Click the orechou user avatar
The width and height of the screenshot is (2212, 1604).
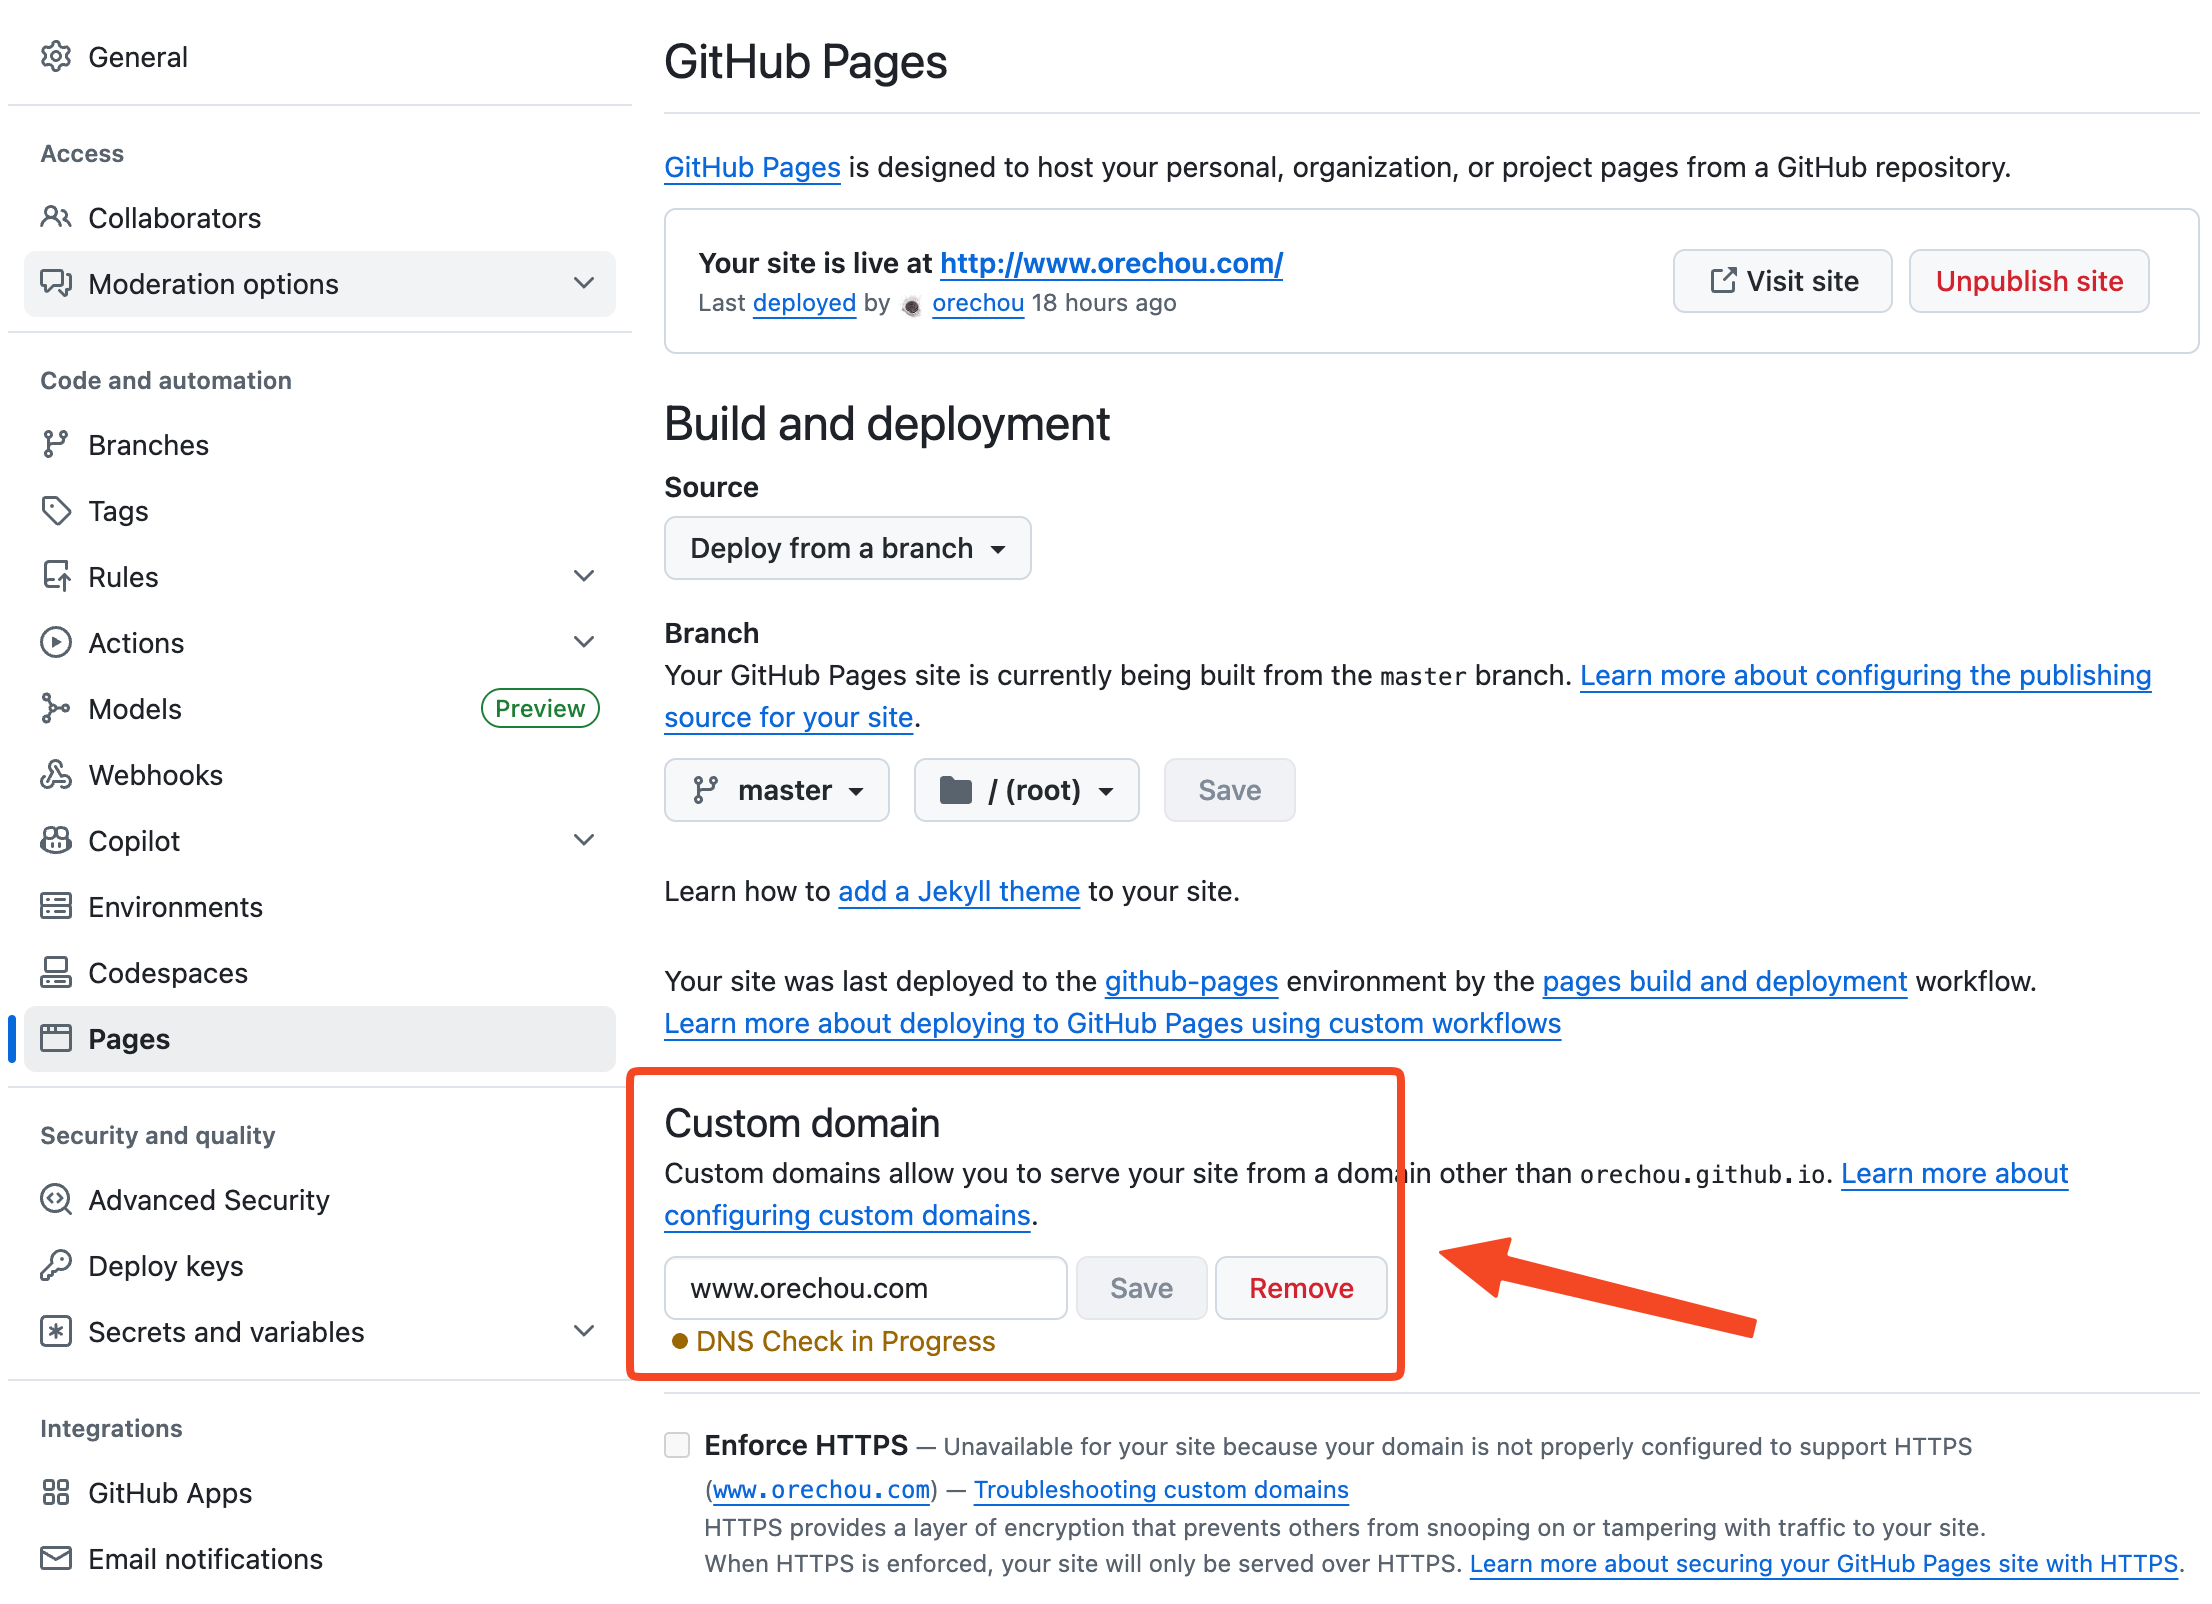click(x=911, y=305)
